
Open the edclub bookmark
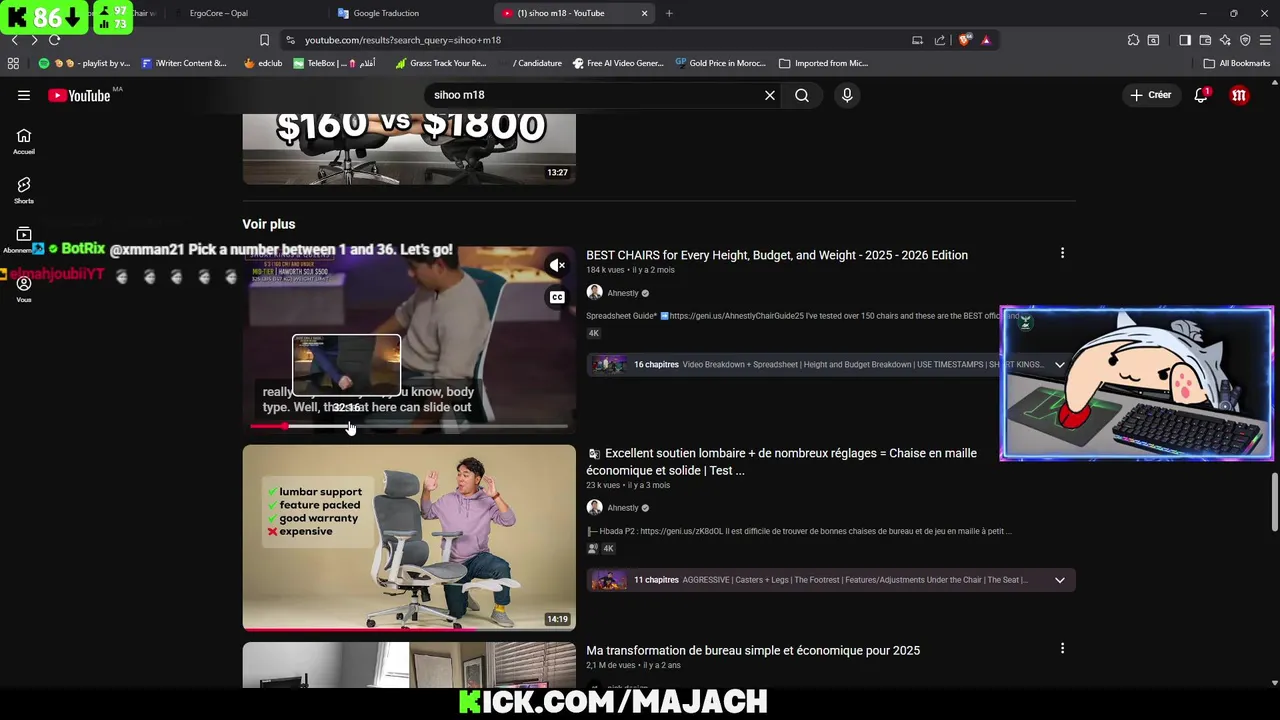click(x=263, y=63)
